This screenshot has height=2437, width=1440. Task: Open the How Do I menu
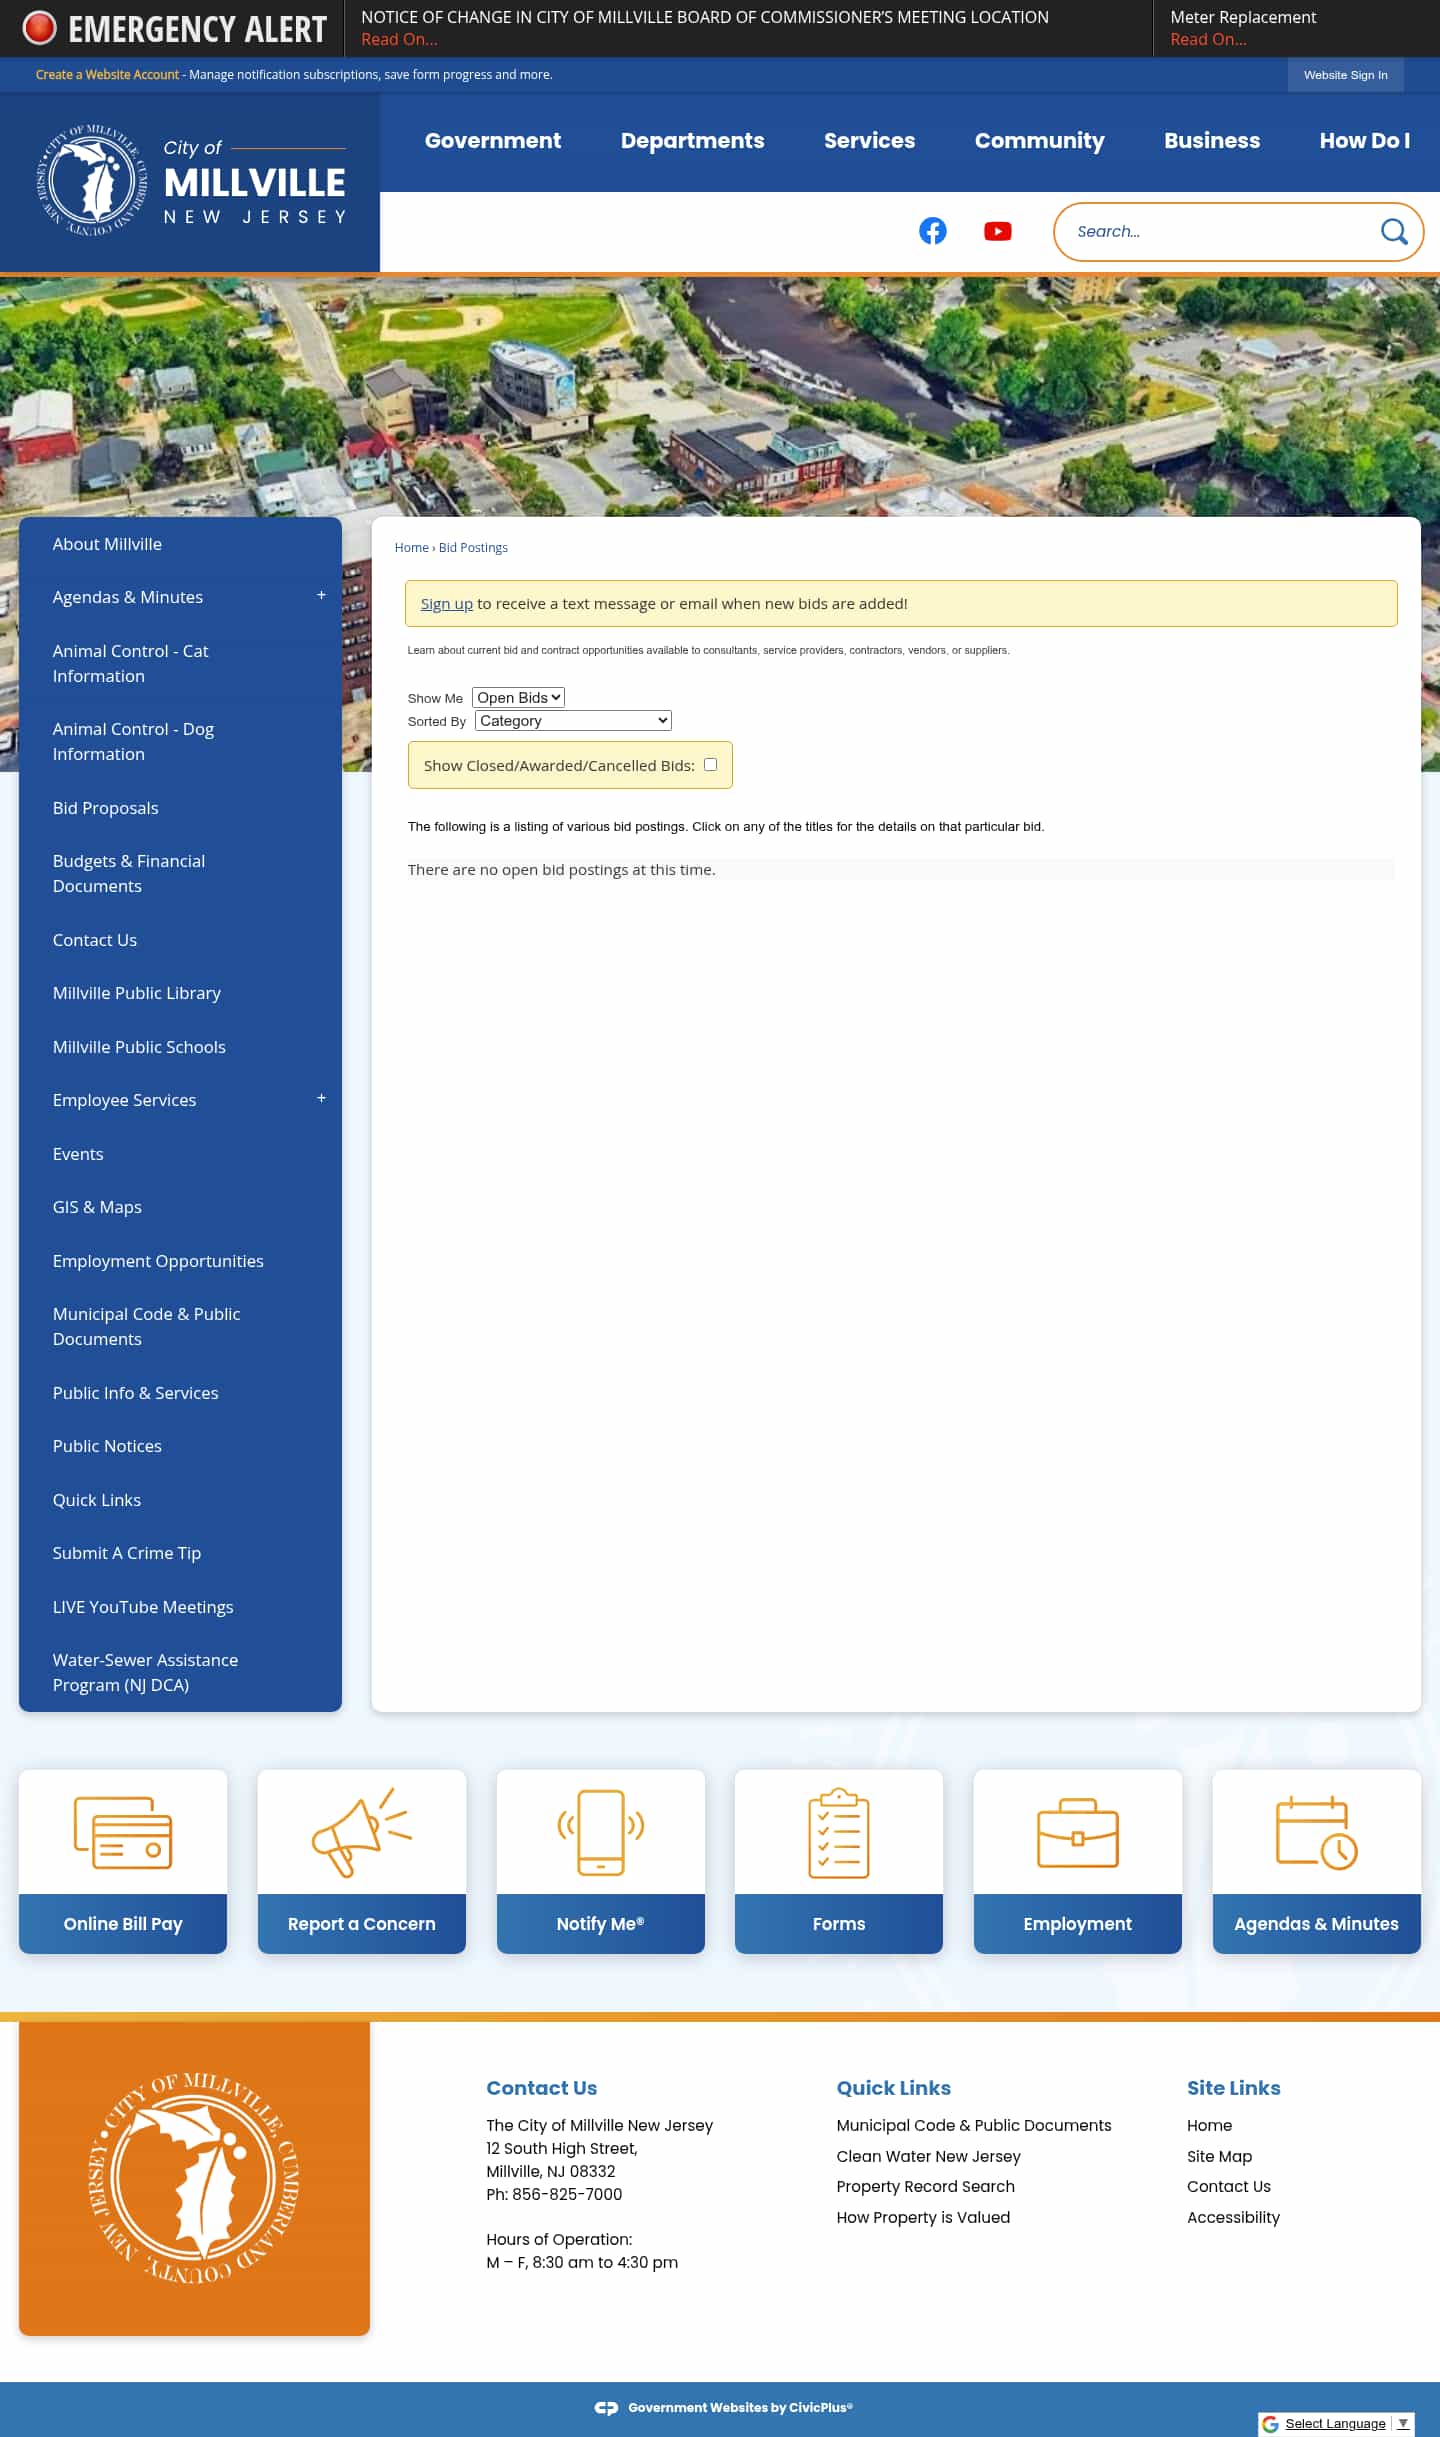tap(1364, 141)
